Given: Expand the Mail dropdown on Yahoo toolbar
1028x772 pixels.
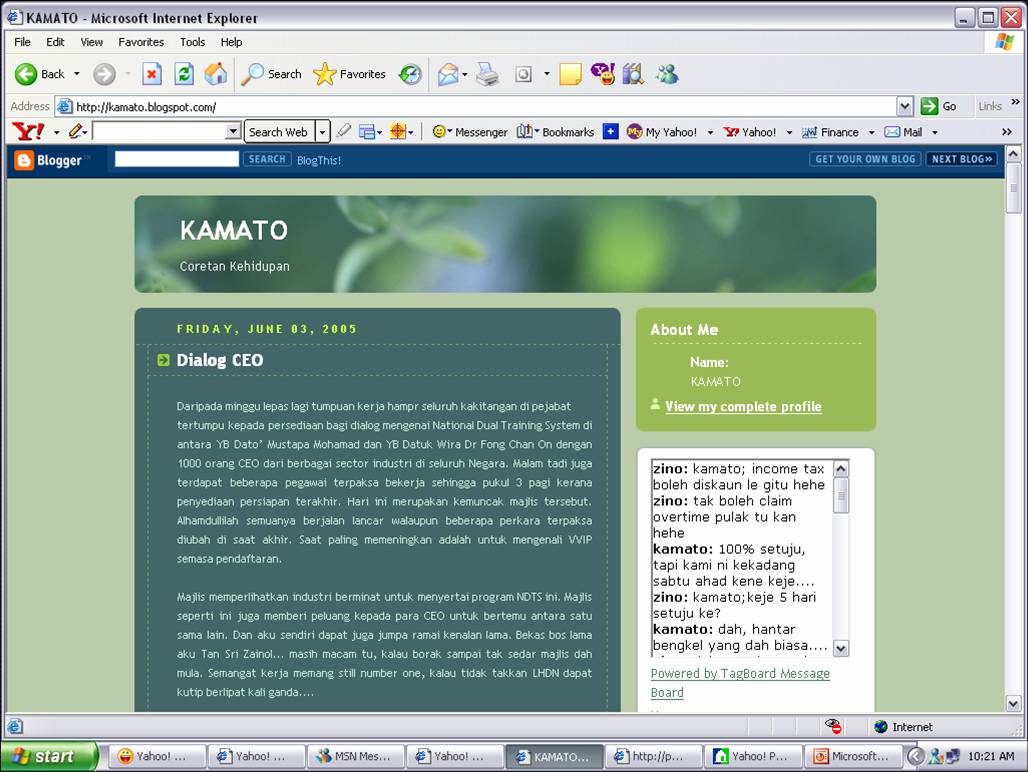Looking at the screenshot, I should click(x=935, y=132).
